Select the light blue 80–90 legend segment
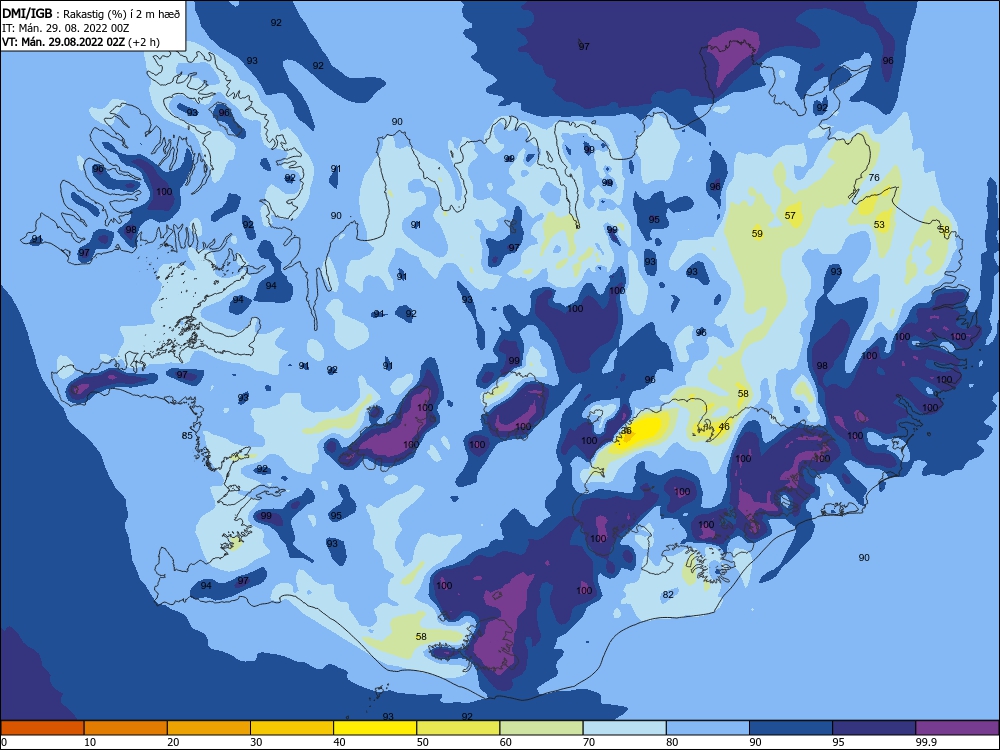1000x750 pixels. (708, 728)
